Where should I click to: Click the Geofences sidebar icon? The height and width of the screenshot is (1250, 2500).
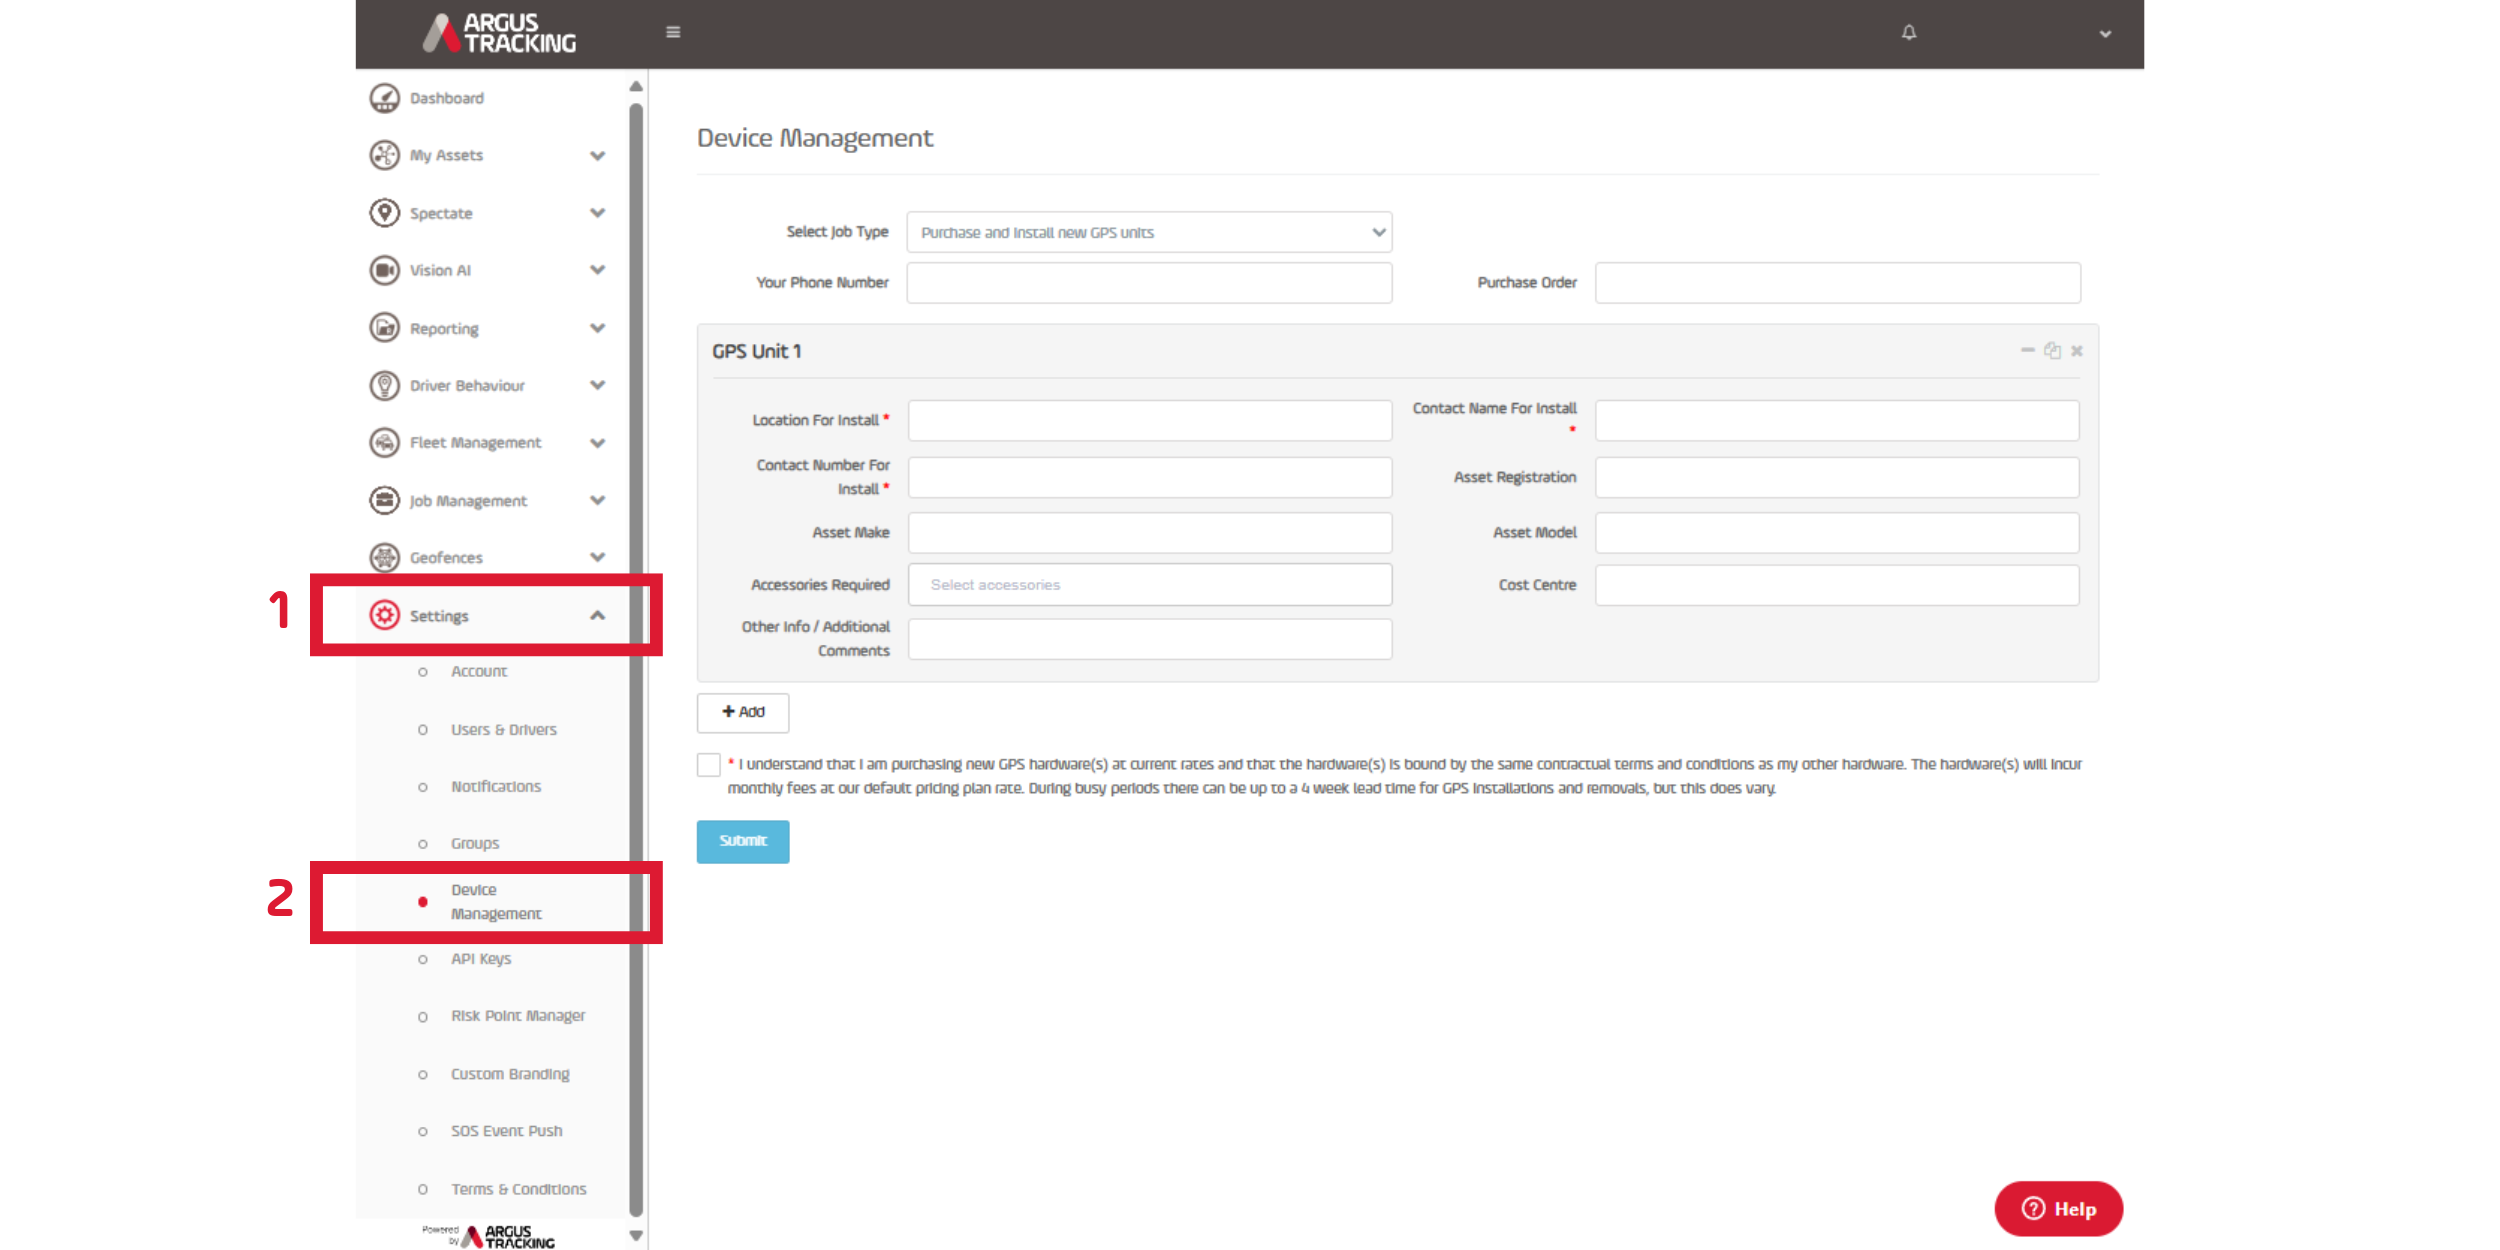click(x=384, y=557)
